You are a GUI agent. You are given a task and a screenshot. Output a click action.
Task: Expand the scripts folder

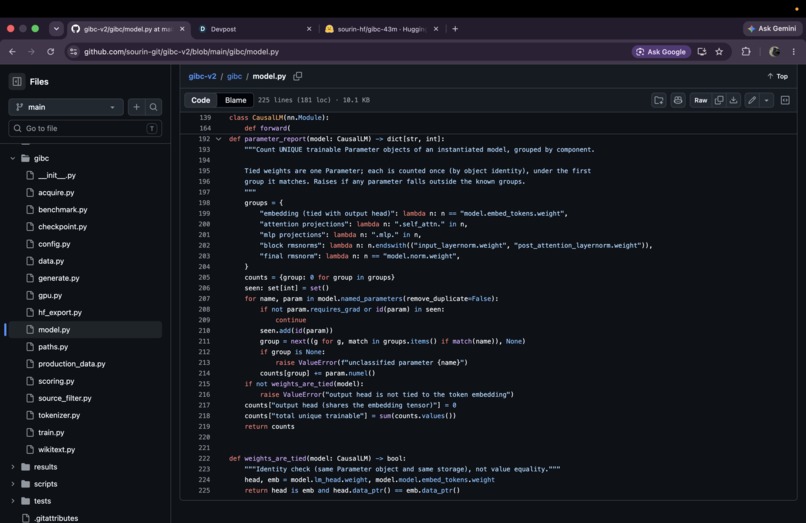(x=13, y=484)
